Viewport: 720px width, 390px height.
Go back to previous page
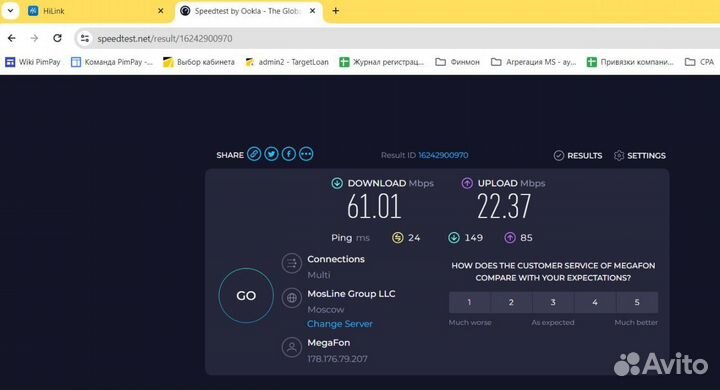11,39
